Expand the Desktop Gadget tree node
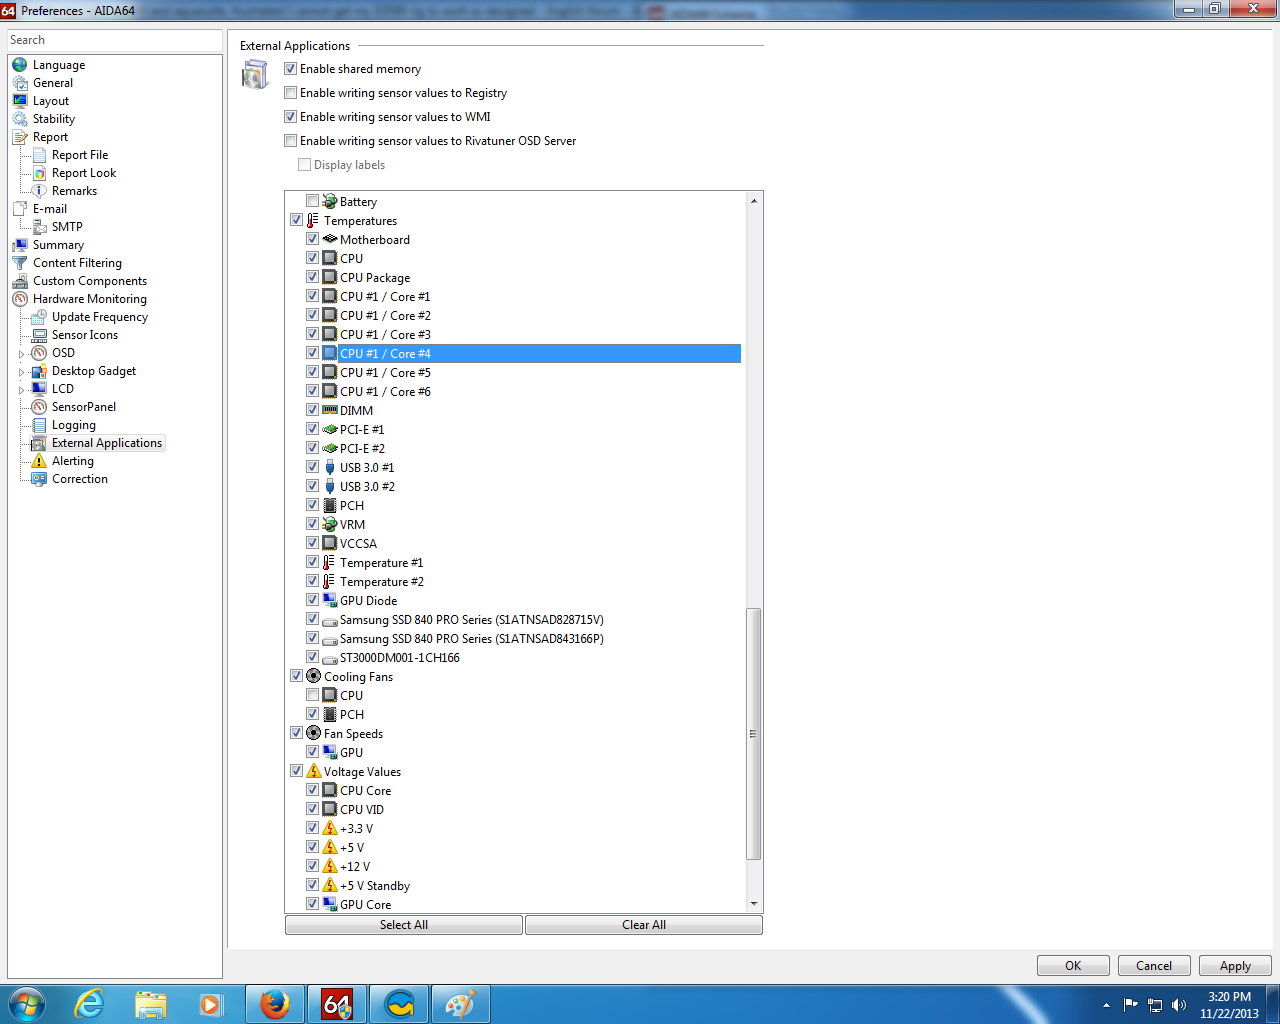 [x=21, y=372]
